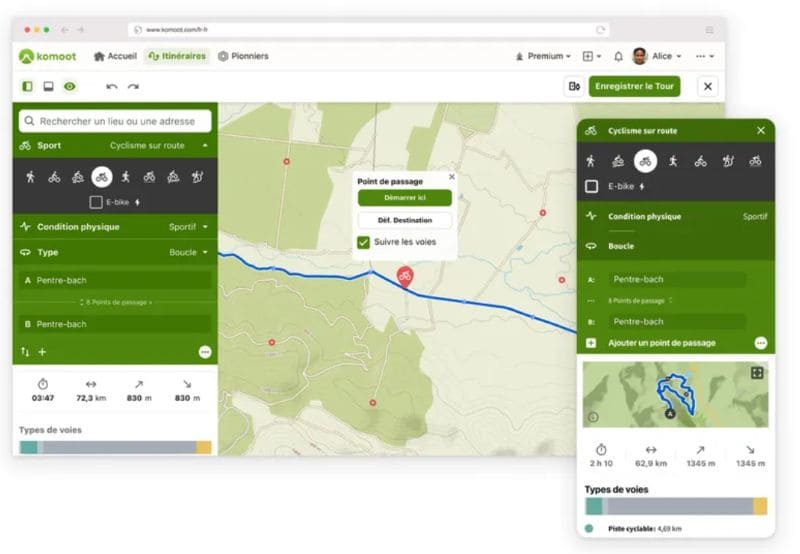
Task: Select gravel riding sport in left panel
Action: [x=149, y=177]
